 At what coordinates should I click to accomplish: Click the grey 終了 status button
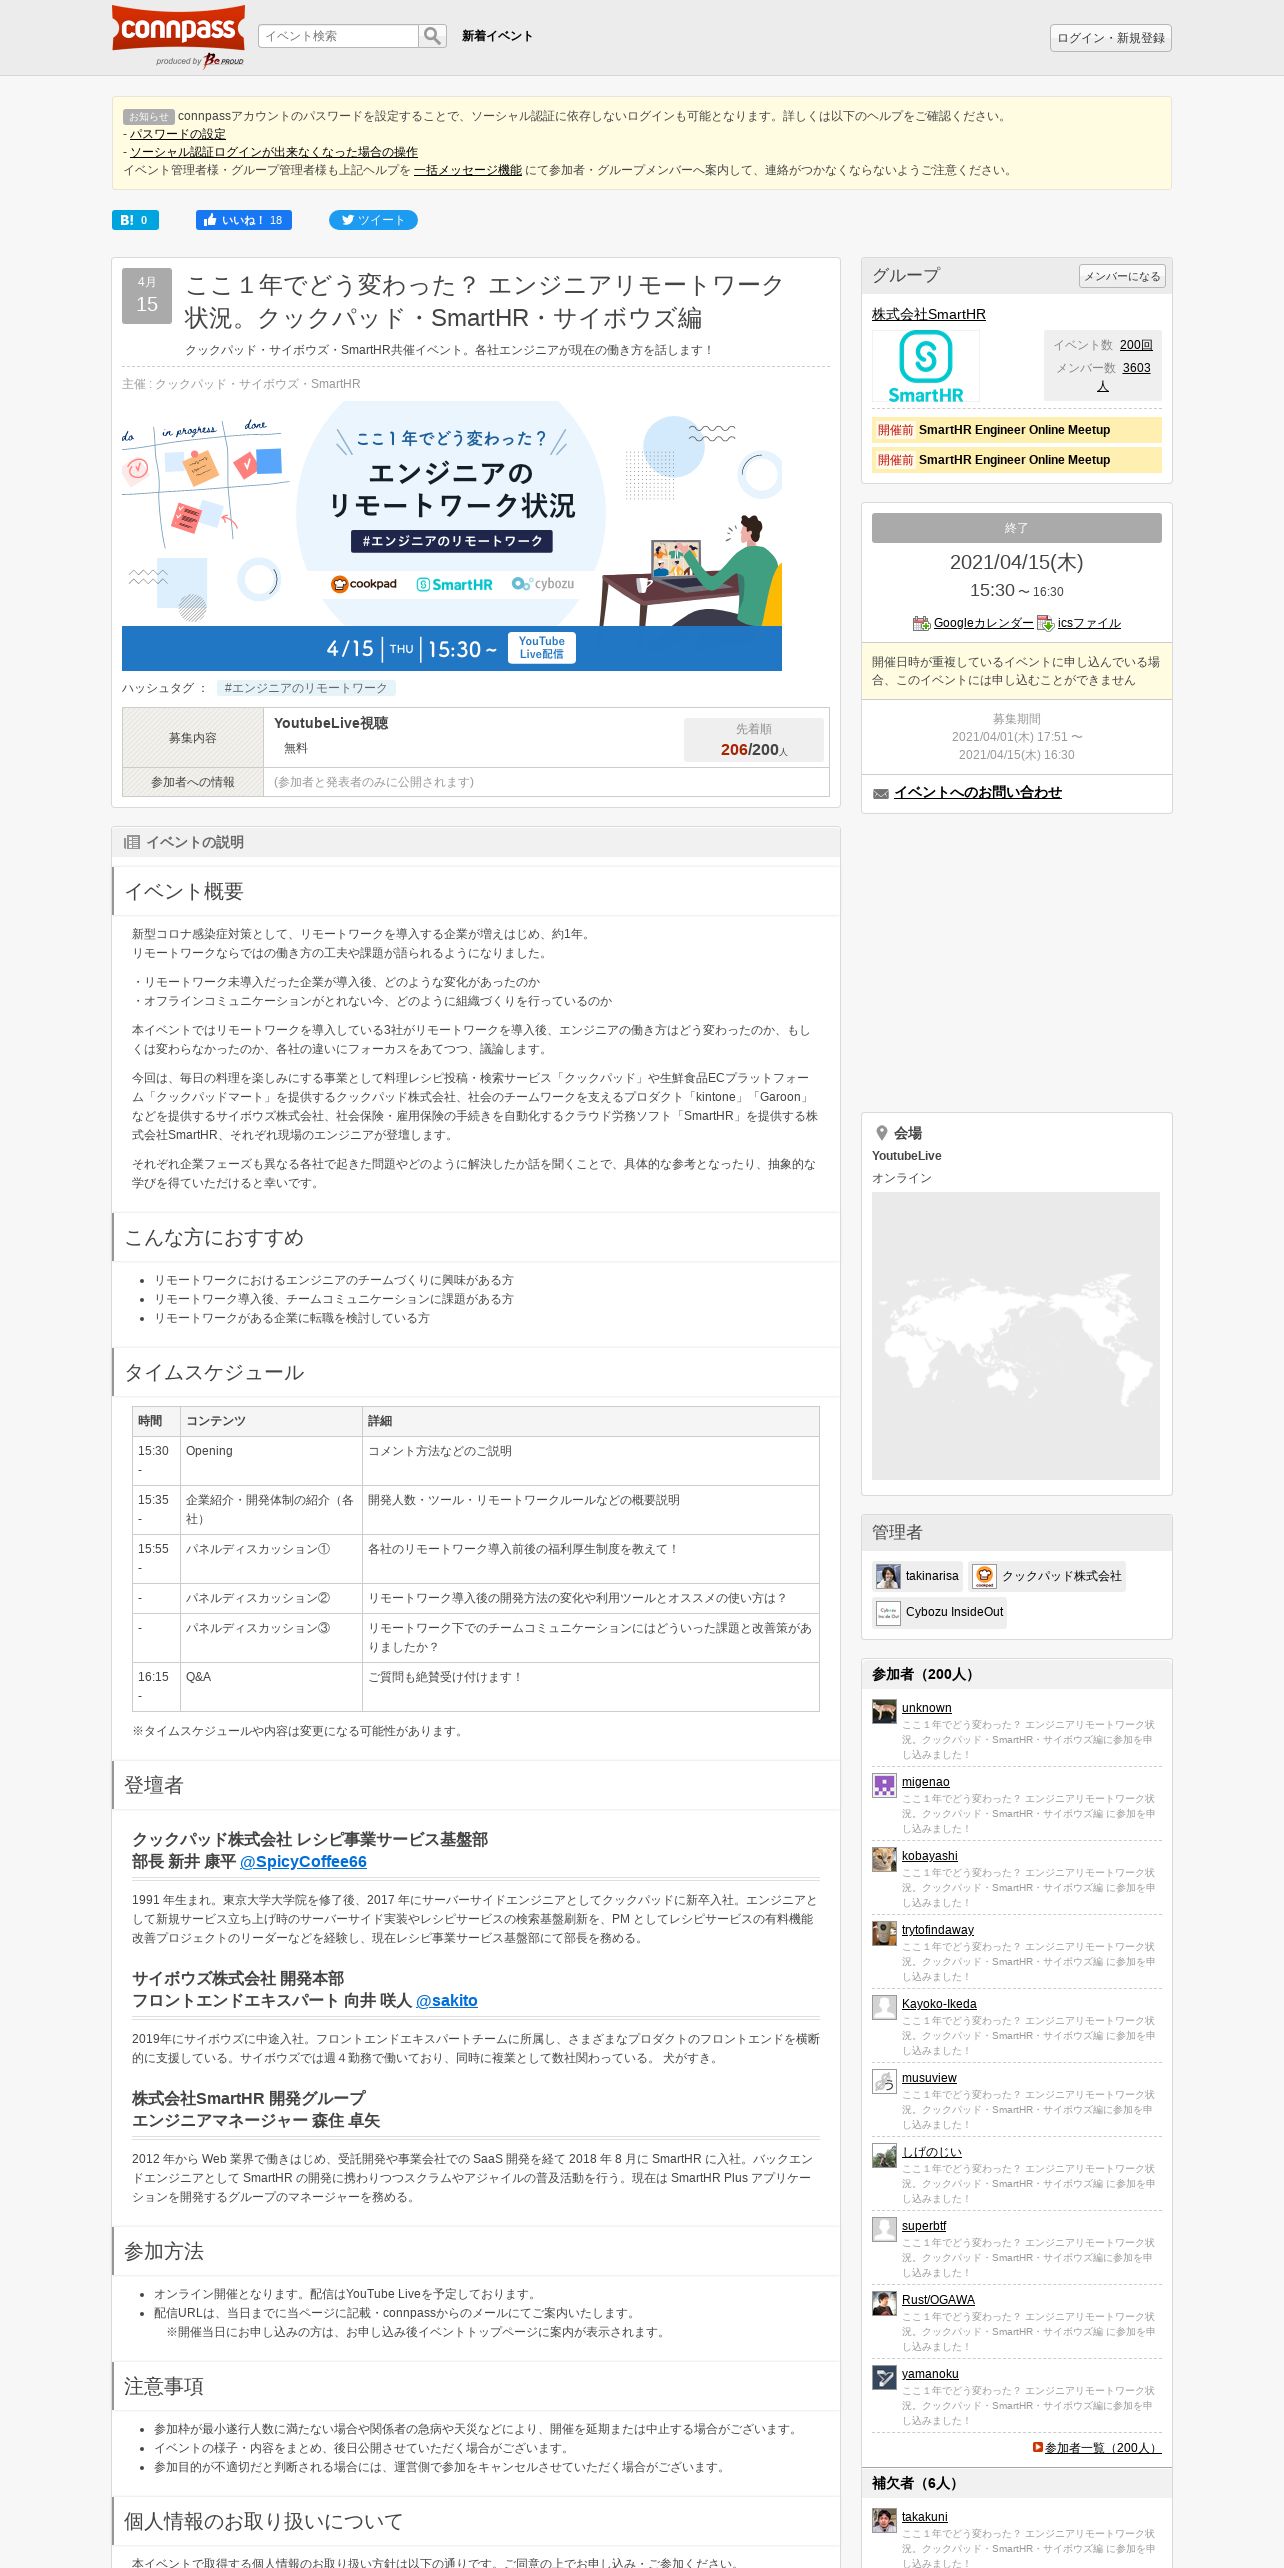[1017, 528]
